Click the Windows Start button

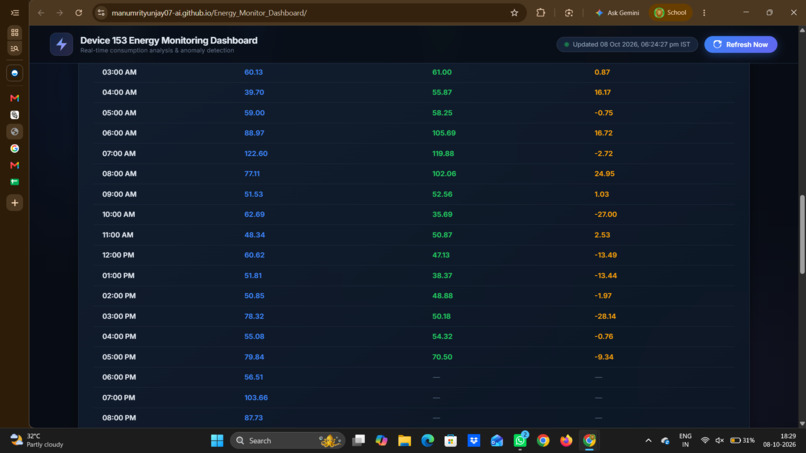pos(217,441)
